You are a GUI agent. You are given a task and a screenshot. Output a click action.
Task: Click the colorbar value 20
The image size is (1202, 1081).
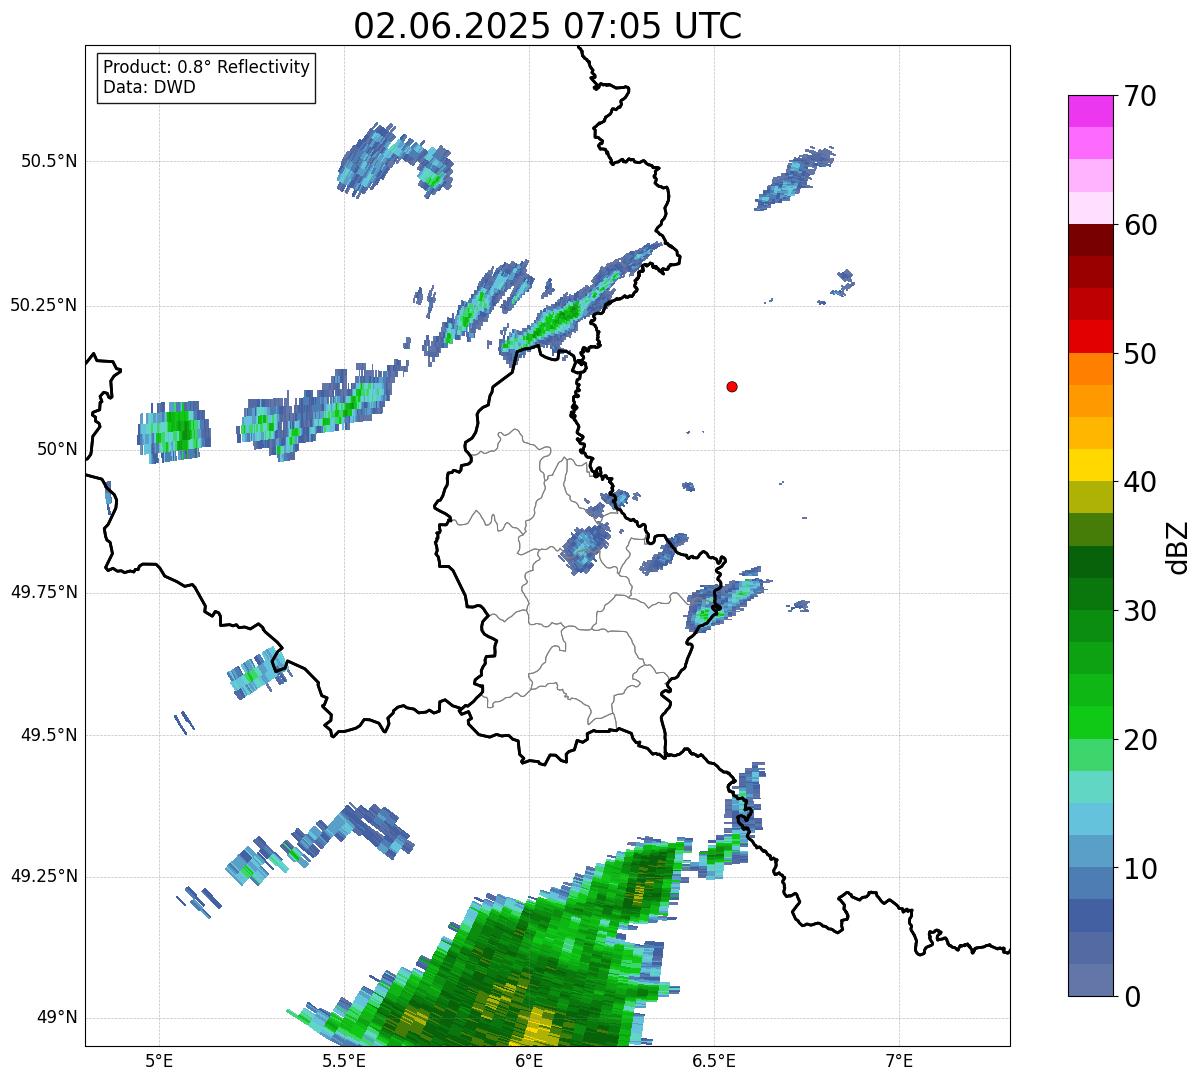tap(1140, 740)
